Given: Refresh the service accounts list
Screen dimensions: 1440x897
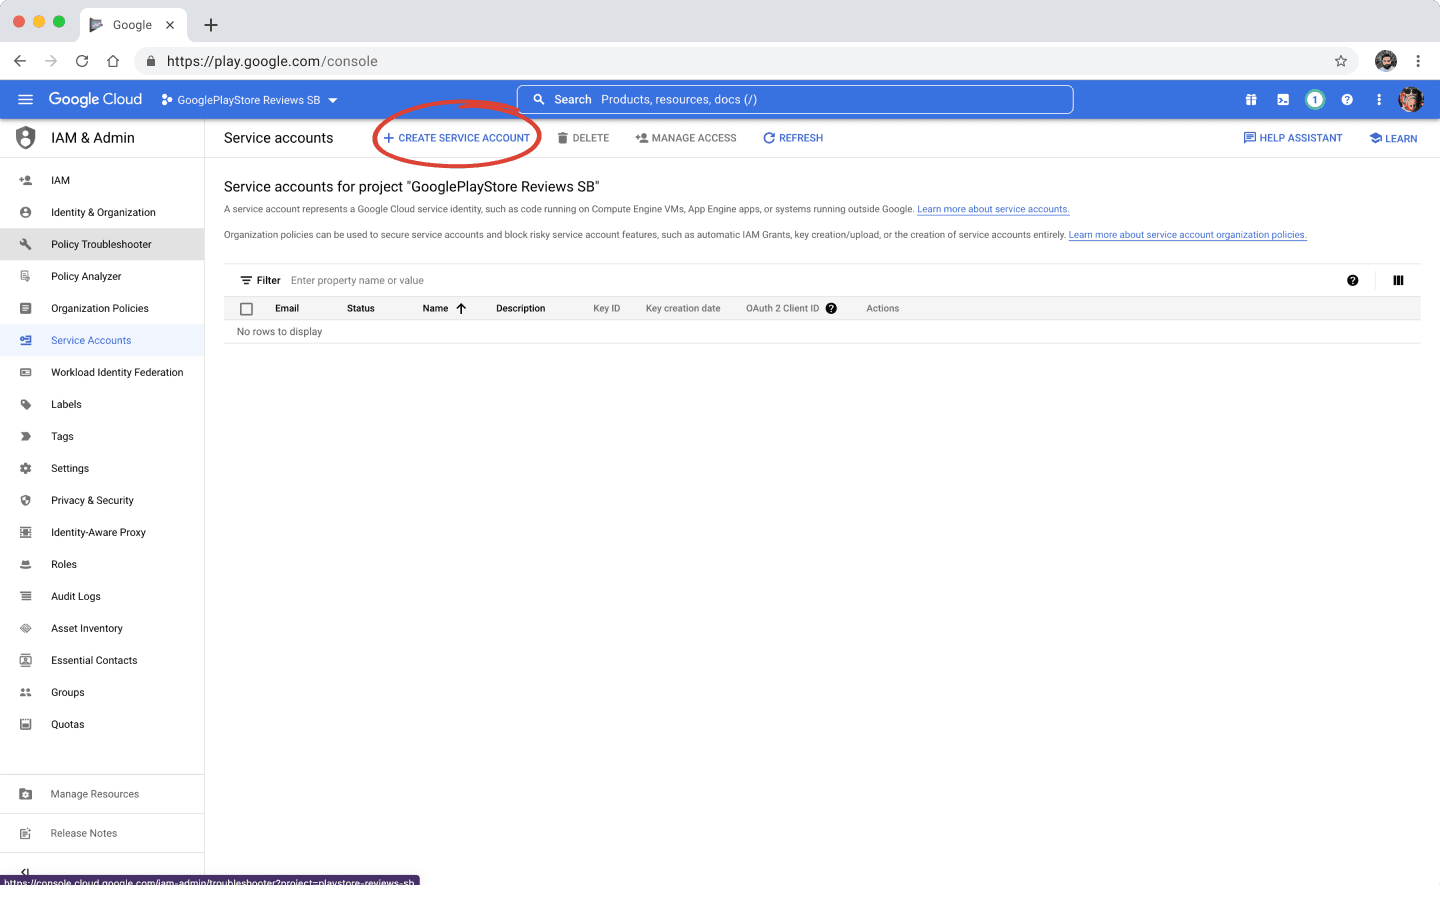Looking at the screenshot, I should tap(793, 138).
